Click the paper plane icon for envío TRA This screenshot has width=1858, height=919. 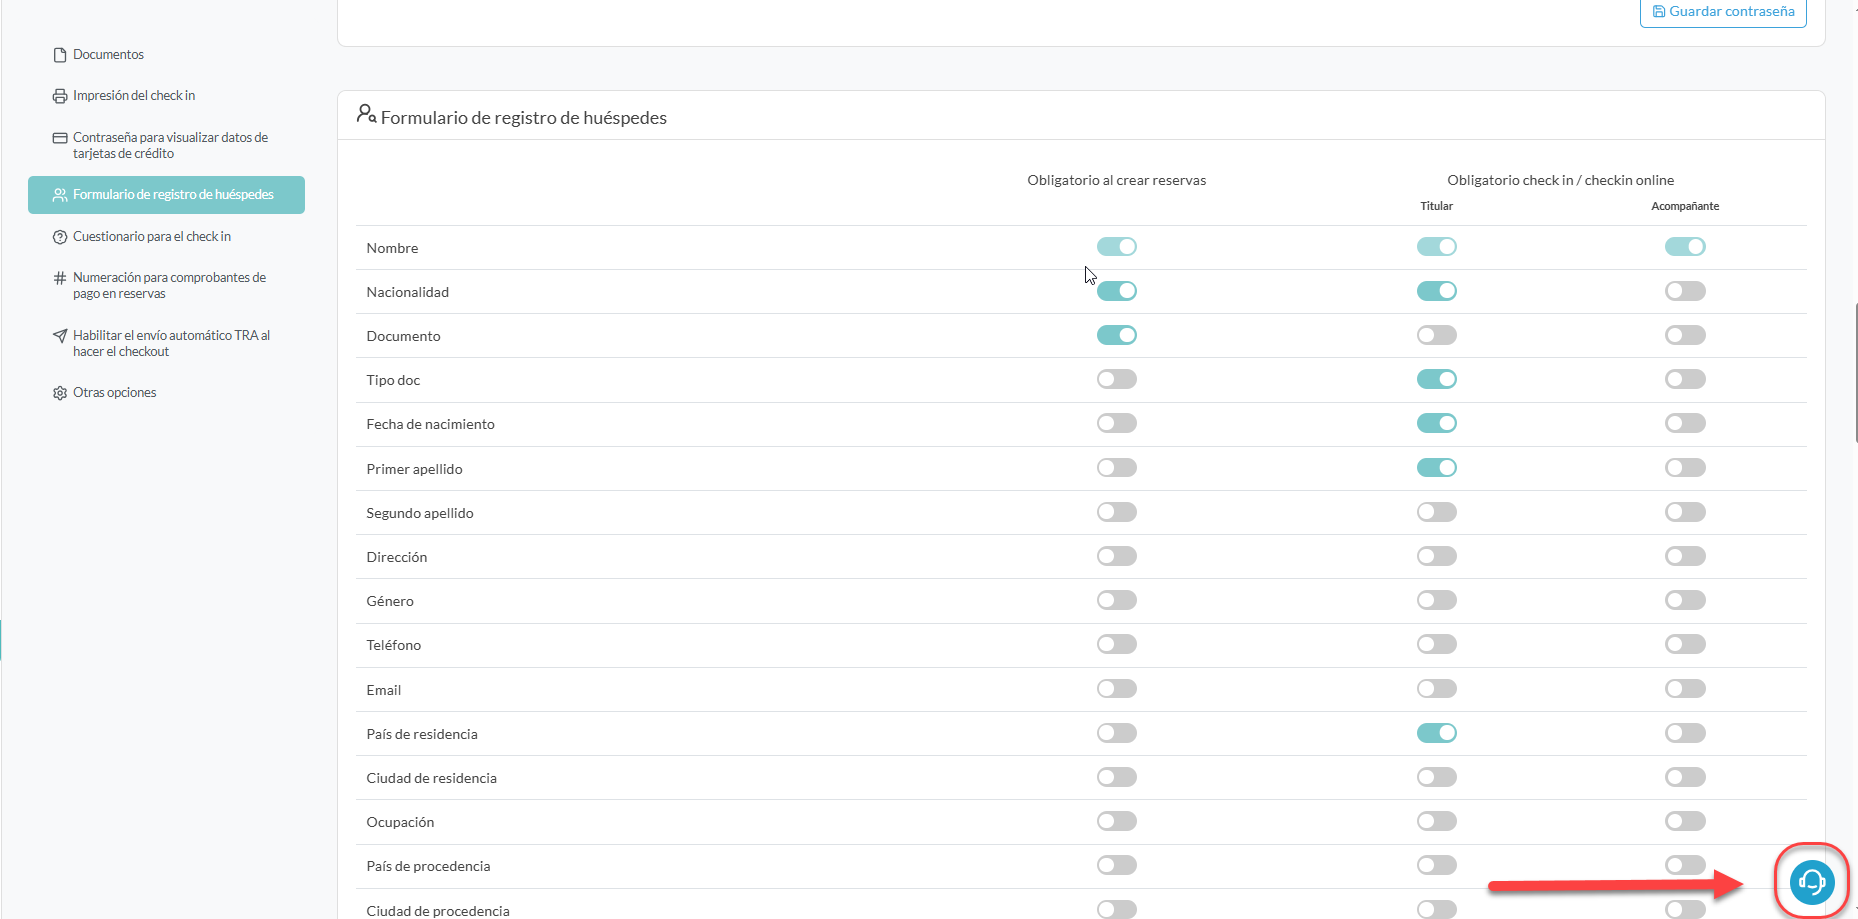60,336
